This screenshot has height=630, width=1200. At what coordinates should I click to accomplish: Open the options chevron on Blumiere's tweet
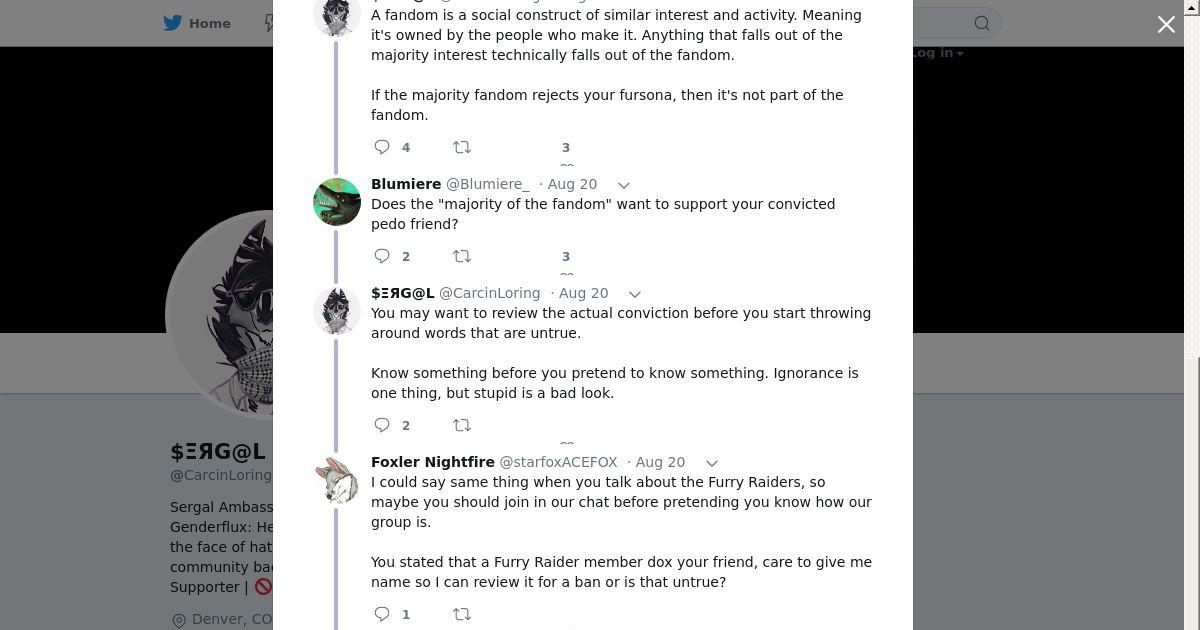pos(624,185)
